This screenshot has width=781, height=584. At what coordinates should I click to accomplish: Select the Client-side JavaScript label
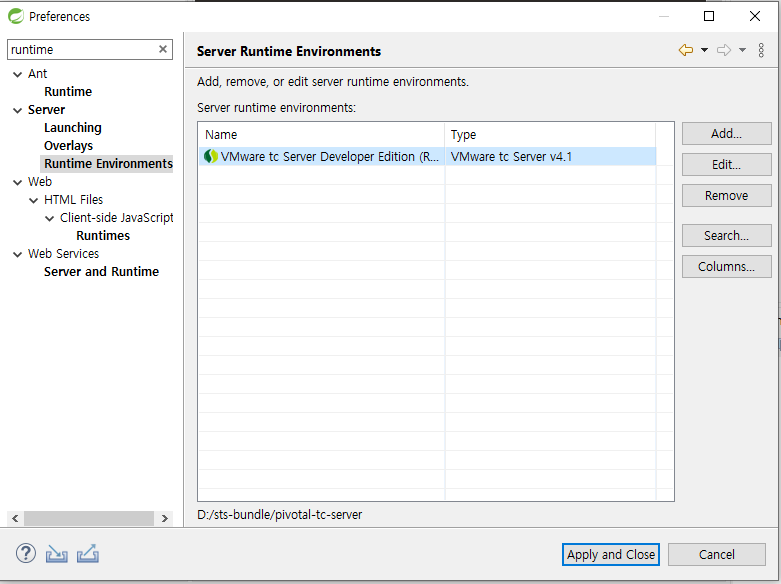116,218
